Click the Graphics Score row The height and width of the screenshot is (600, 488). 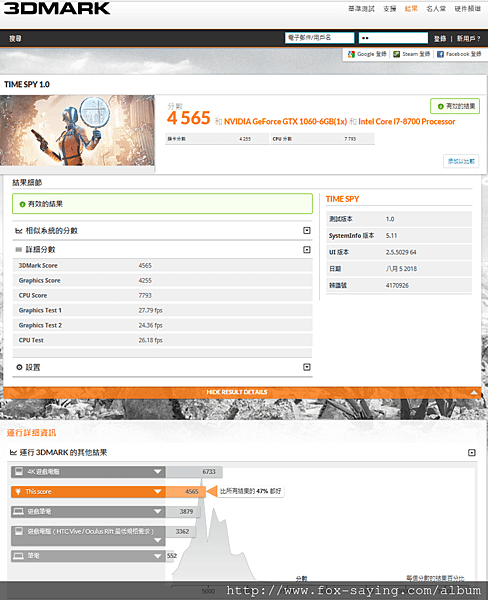[163, 280]
